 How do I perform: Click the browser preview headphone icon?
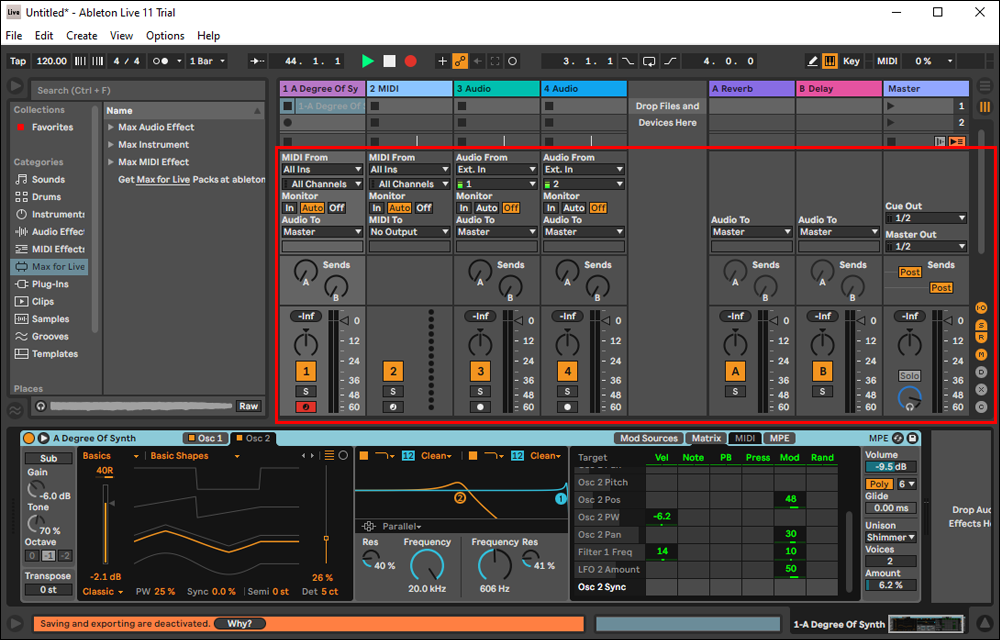41,406
